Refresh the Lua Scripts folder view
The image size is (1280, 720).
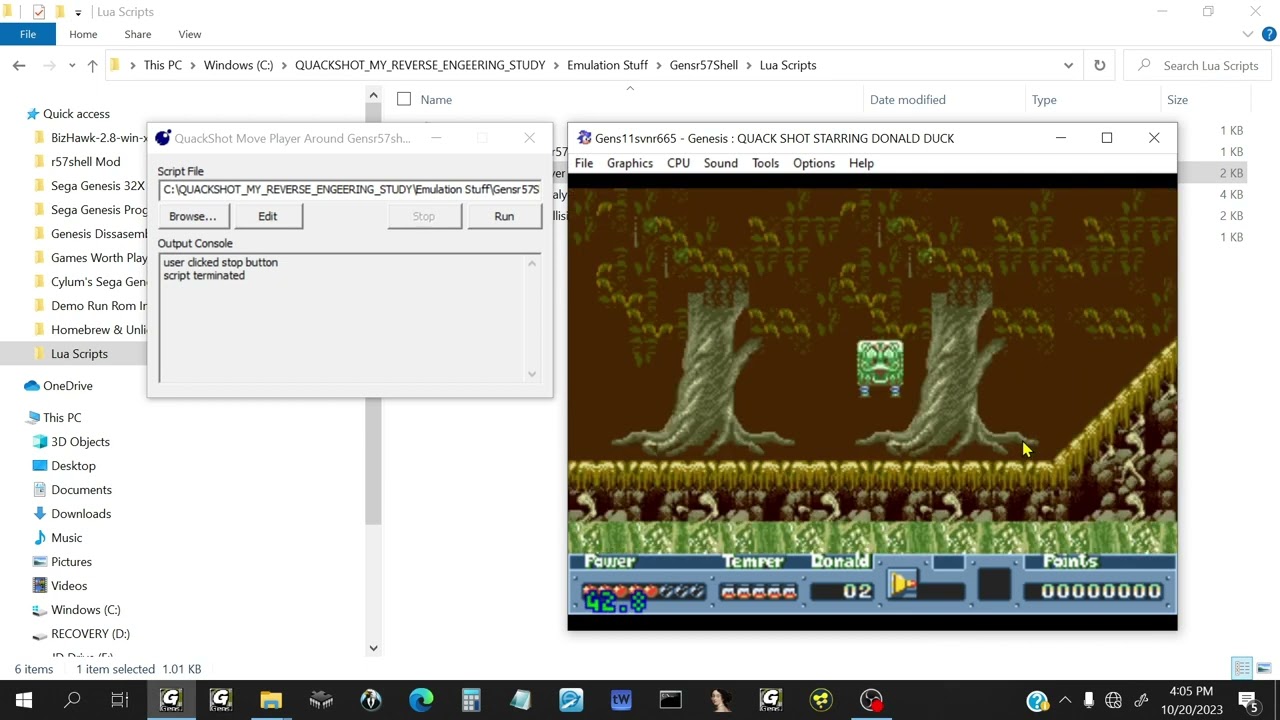tap(1099, 65)
